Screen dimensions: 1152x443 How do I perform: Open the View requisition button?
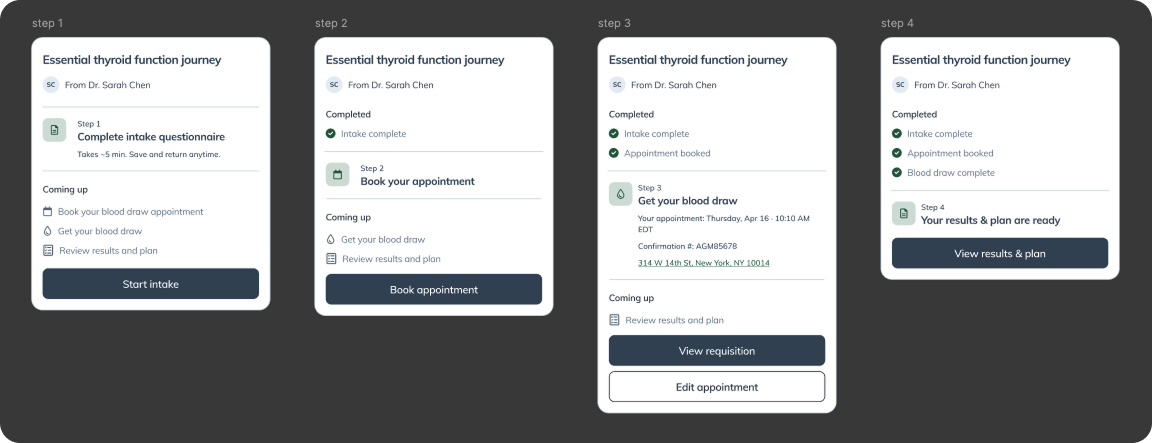point(717,350)
